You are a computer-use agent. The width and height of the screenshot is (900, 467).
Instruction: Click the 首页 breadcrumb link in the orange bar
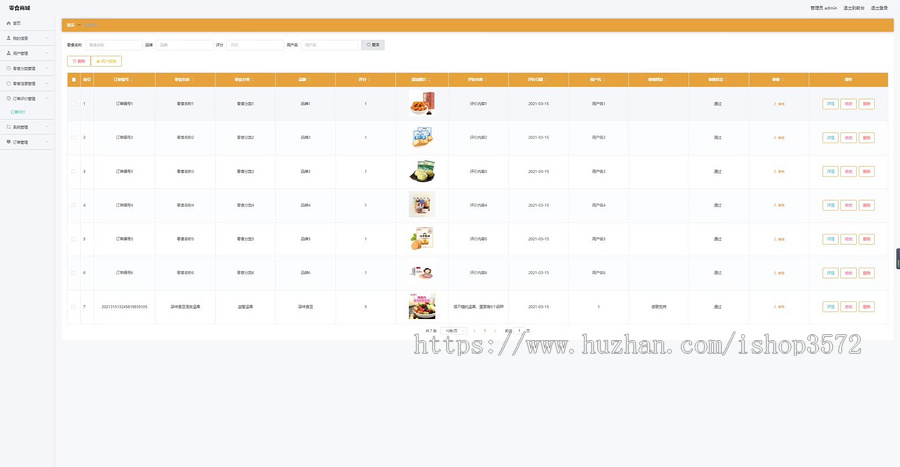pyautogui.click(x=71, y=25)
